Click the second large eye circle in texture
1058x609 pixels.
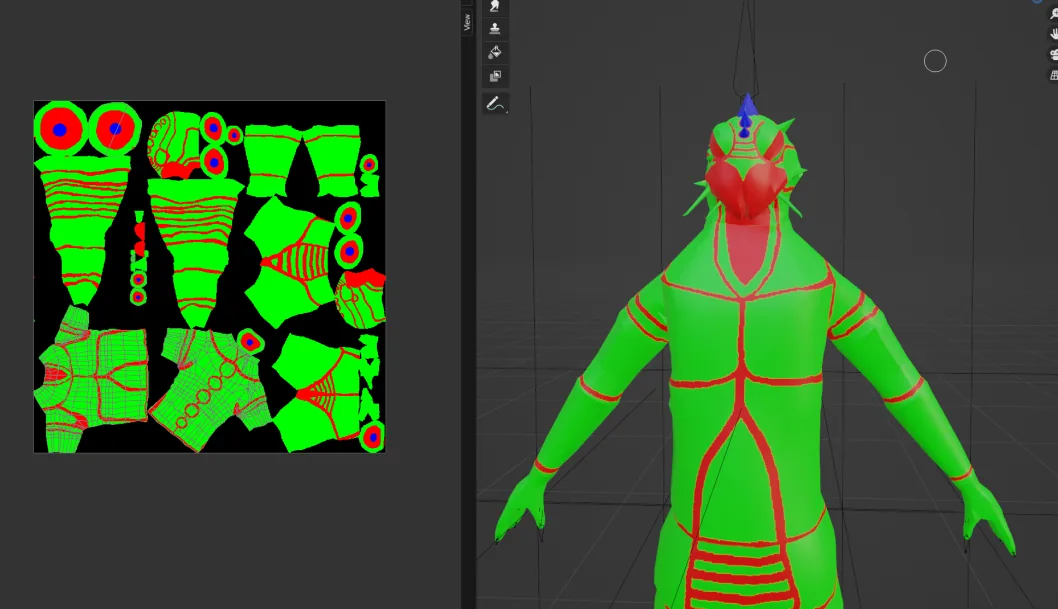pyautogui.click(x=115, y=128)
